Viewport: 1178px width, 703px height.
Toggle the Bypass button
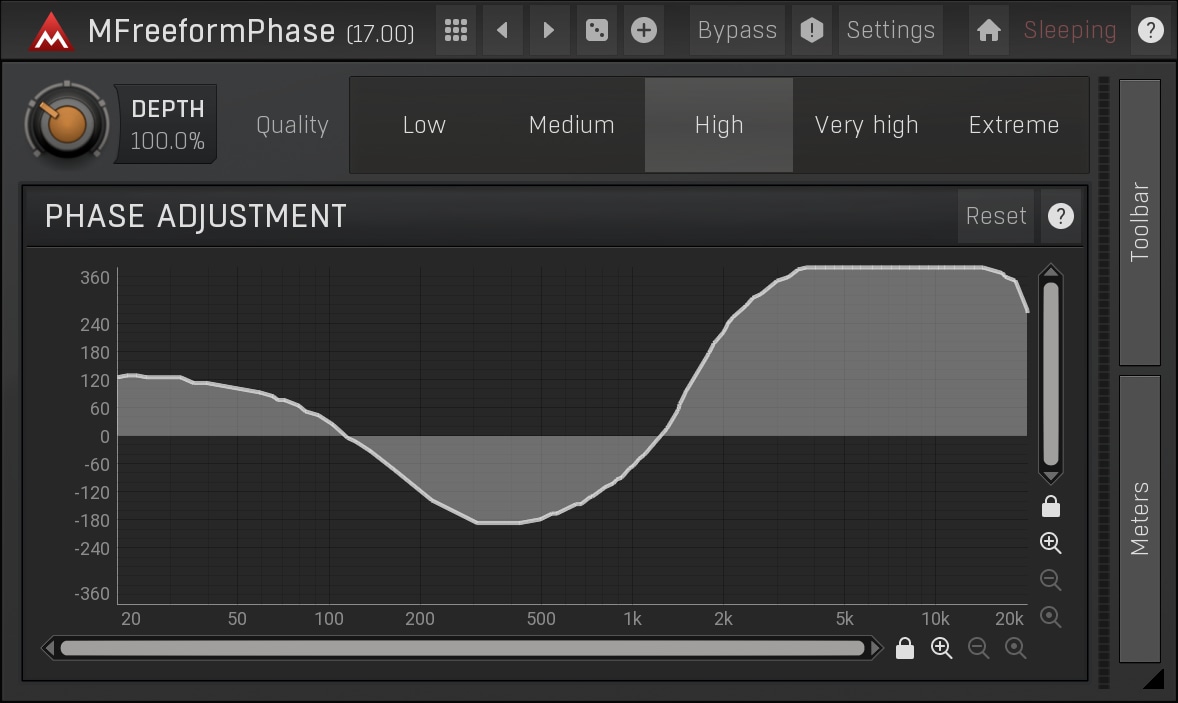coord(737,31)
